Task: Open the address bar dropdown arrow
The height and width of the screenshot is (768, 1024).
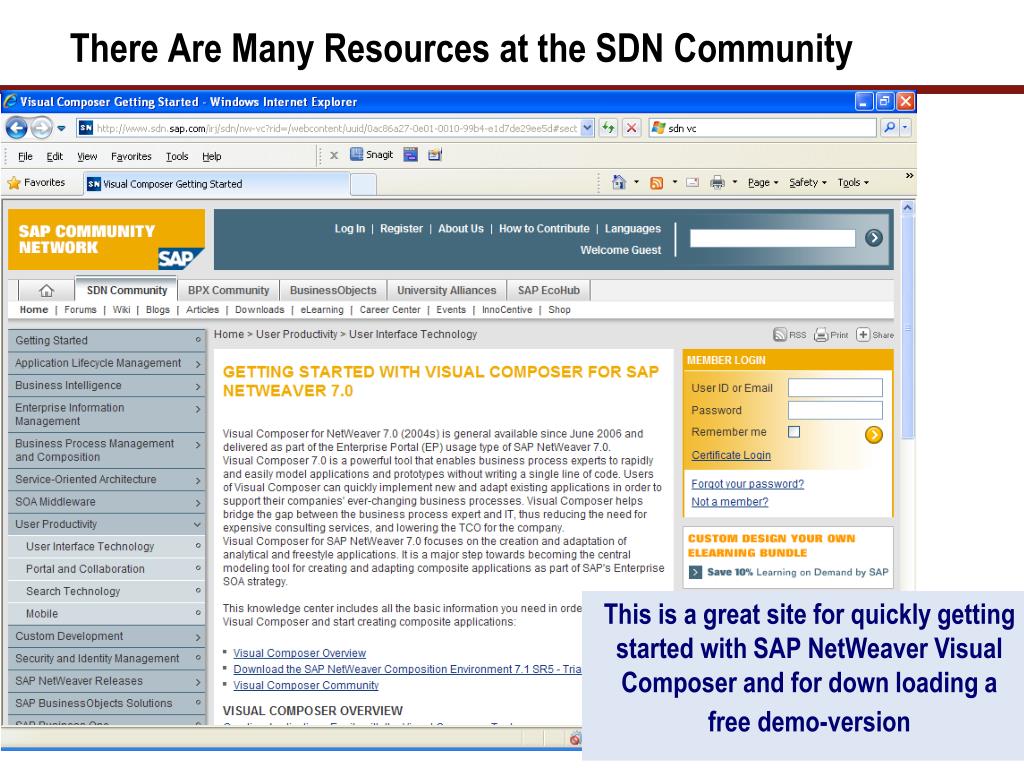Action: 587,128
